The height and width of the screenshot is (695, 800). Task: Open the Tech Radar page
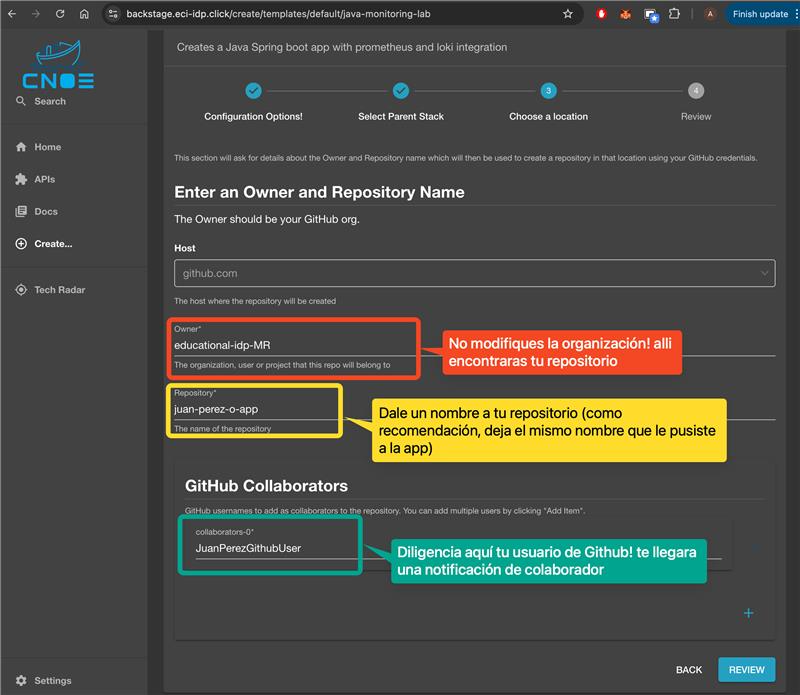(59, 290)
